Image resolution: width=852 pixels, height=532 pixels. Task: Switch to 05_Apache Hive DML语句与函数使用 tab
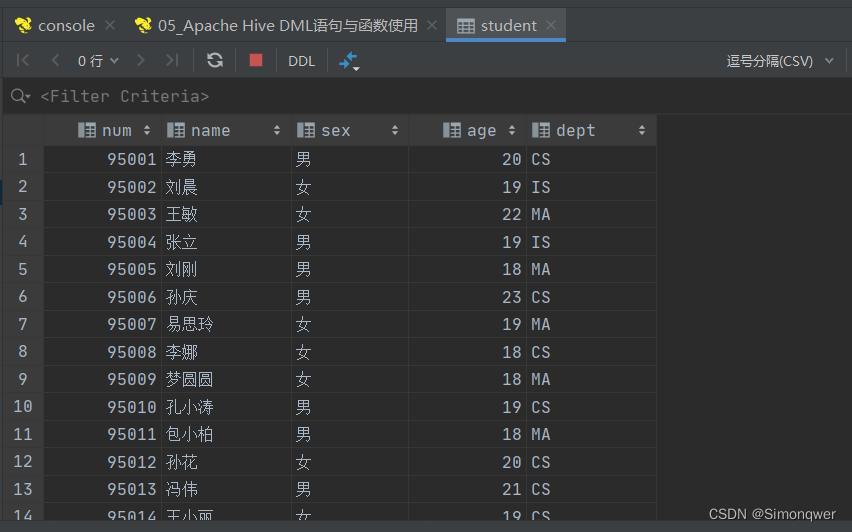coord(287,26)
